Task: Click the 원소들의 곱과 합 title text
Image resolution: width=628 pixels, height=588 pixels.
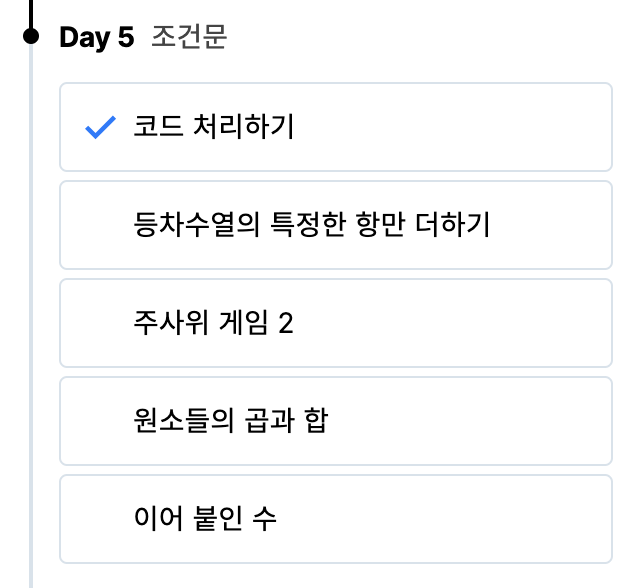Action: click(230, 421)
